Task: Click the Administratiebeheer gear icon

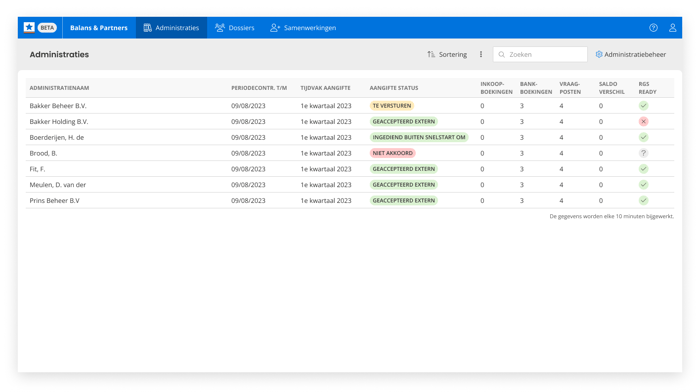Action: [x=599, y=54]
